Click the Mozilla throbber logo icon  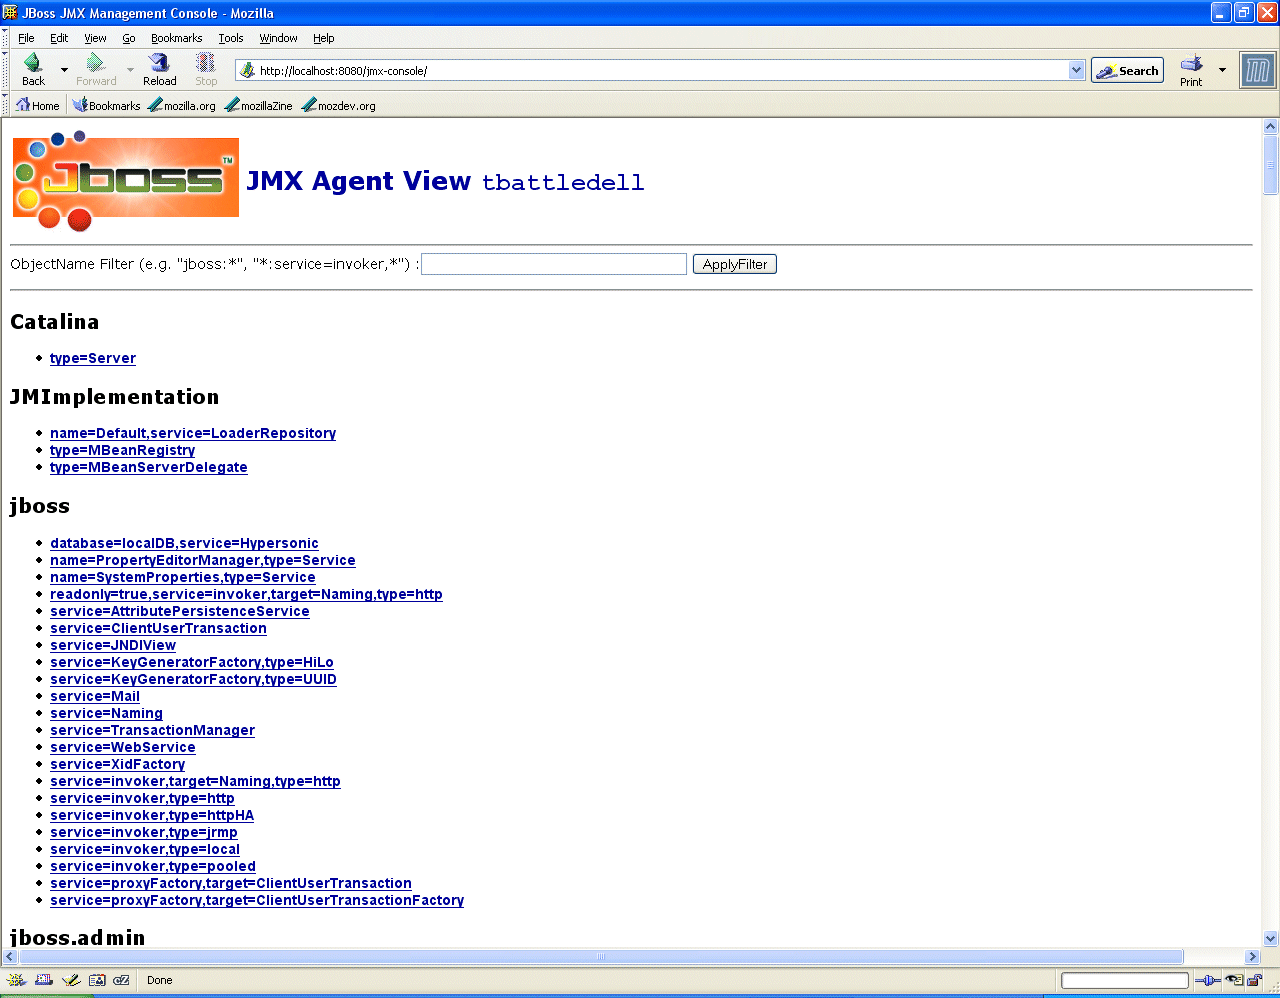coord(1257,70)
